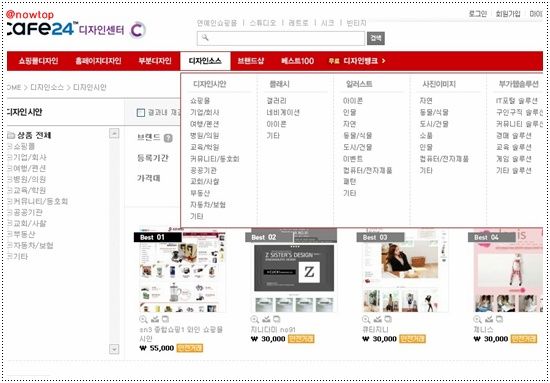This screenshot has height=383, width=550.
Task: Click the comment icon under Best 01 item
Action: click(x=165, y=319)
